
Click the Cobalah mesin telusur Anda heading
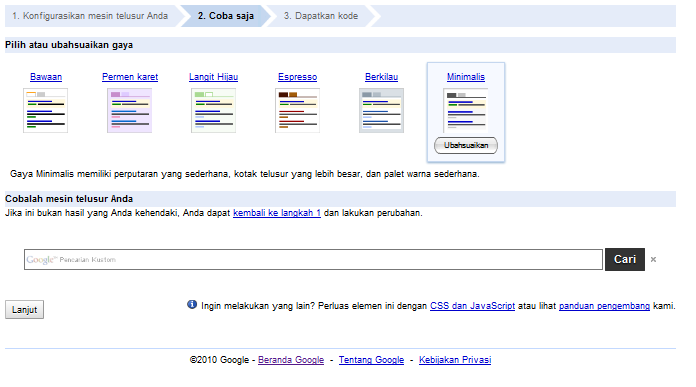[69, 199]
